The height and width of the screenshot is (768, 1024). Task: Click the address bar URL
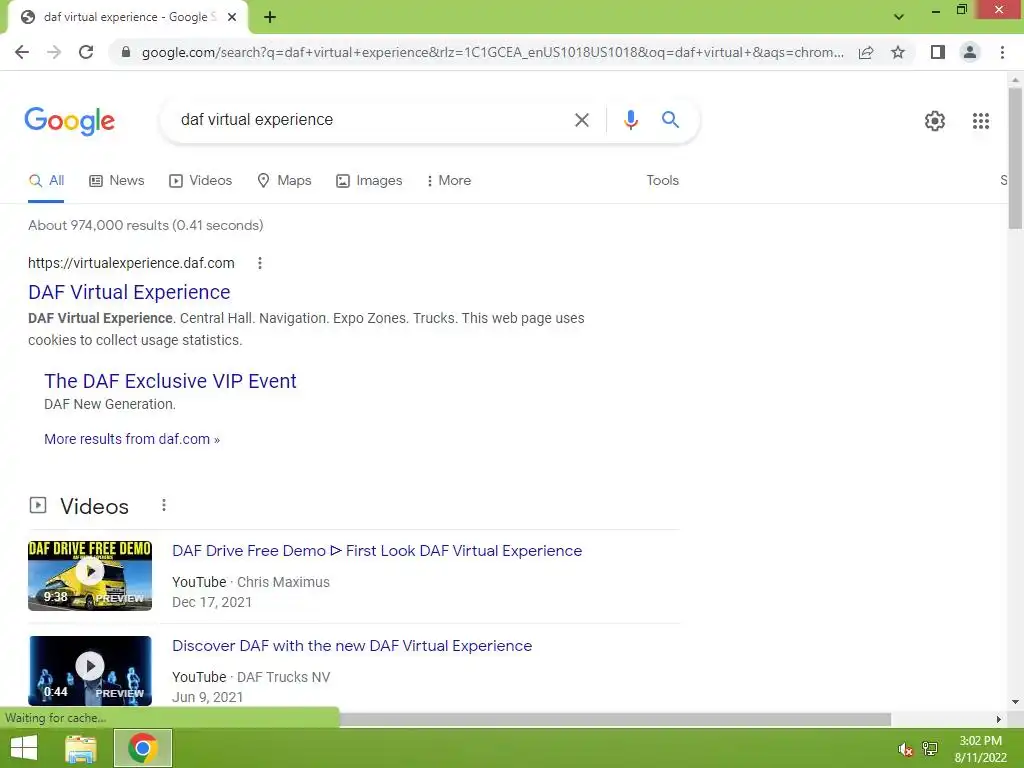tap(492, 52)
